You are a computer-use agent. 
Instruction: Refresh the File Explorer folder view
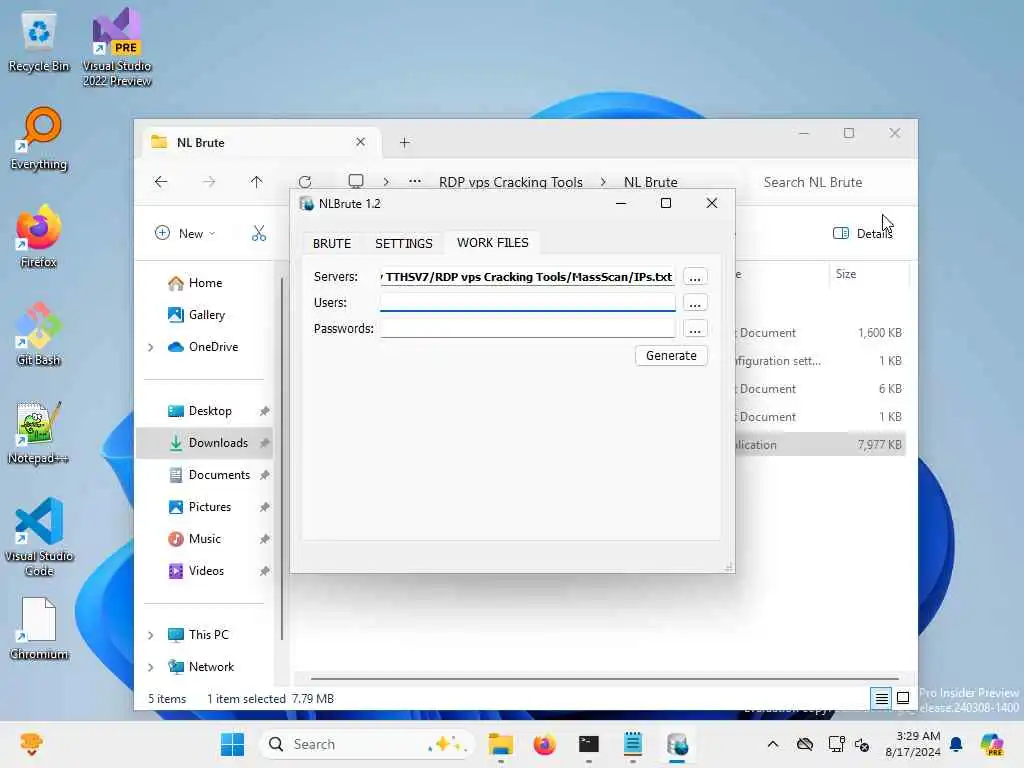pos(305,182)
